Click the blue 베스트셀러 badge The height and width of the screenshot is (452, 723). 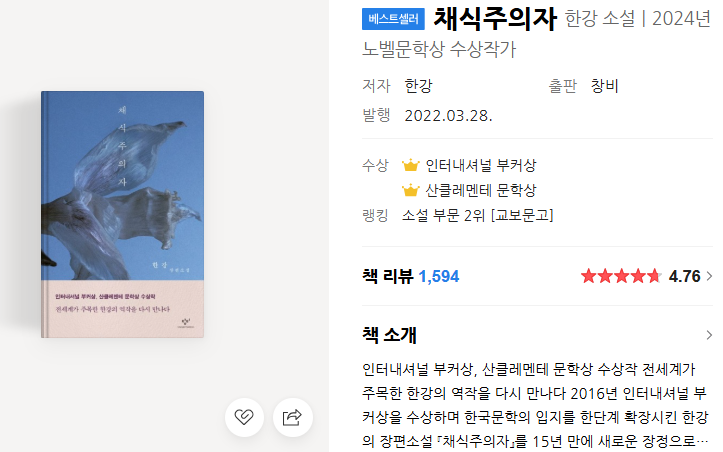tap(393, 19)
